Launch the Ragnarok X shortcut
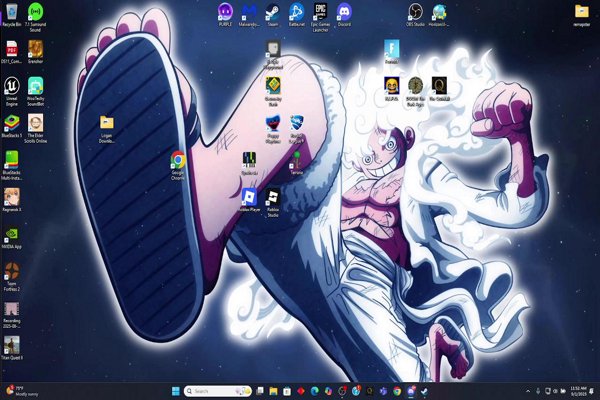600x400 pixels. coord(11,200)
